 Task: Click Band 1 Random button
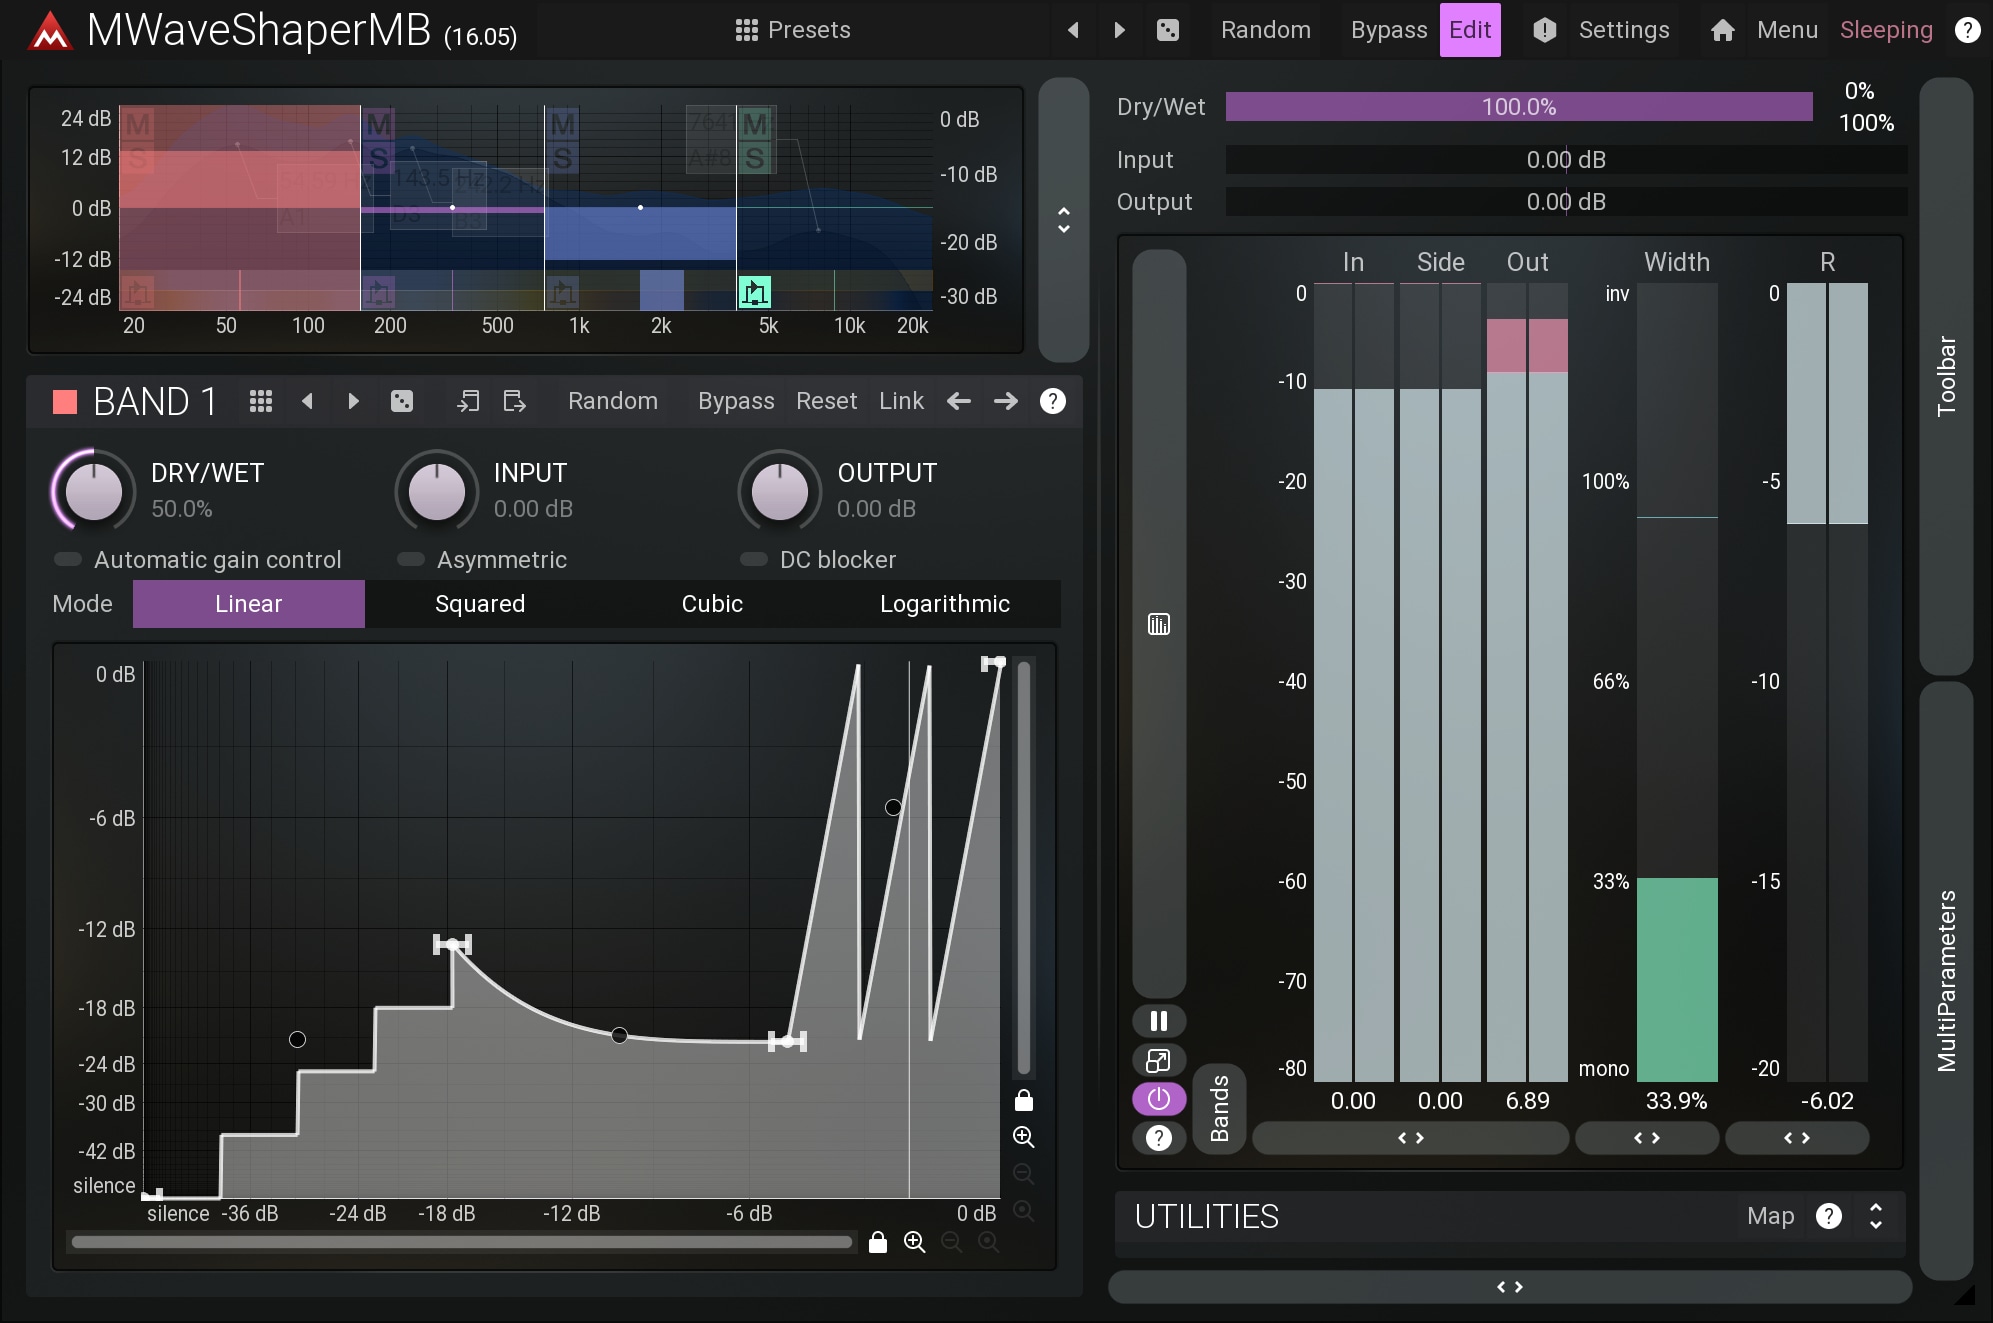point(613,401)
